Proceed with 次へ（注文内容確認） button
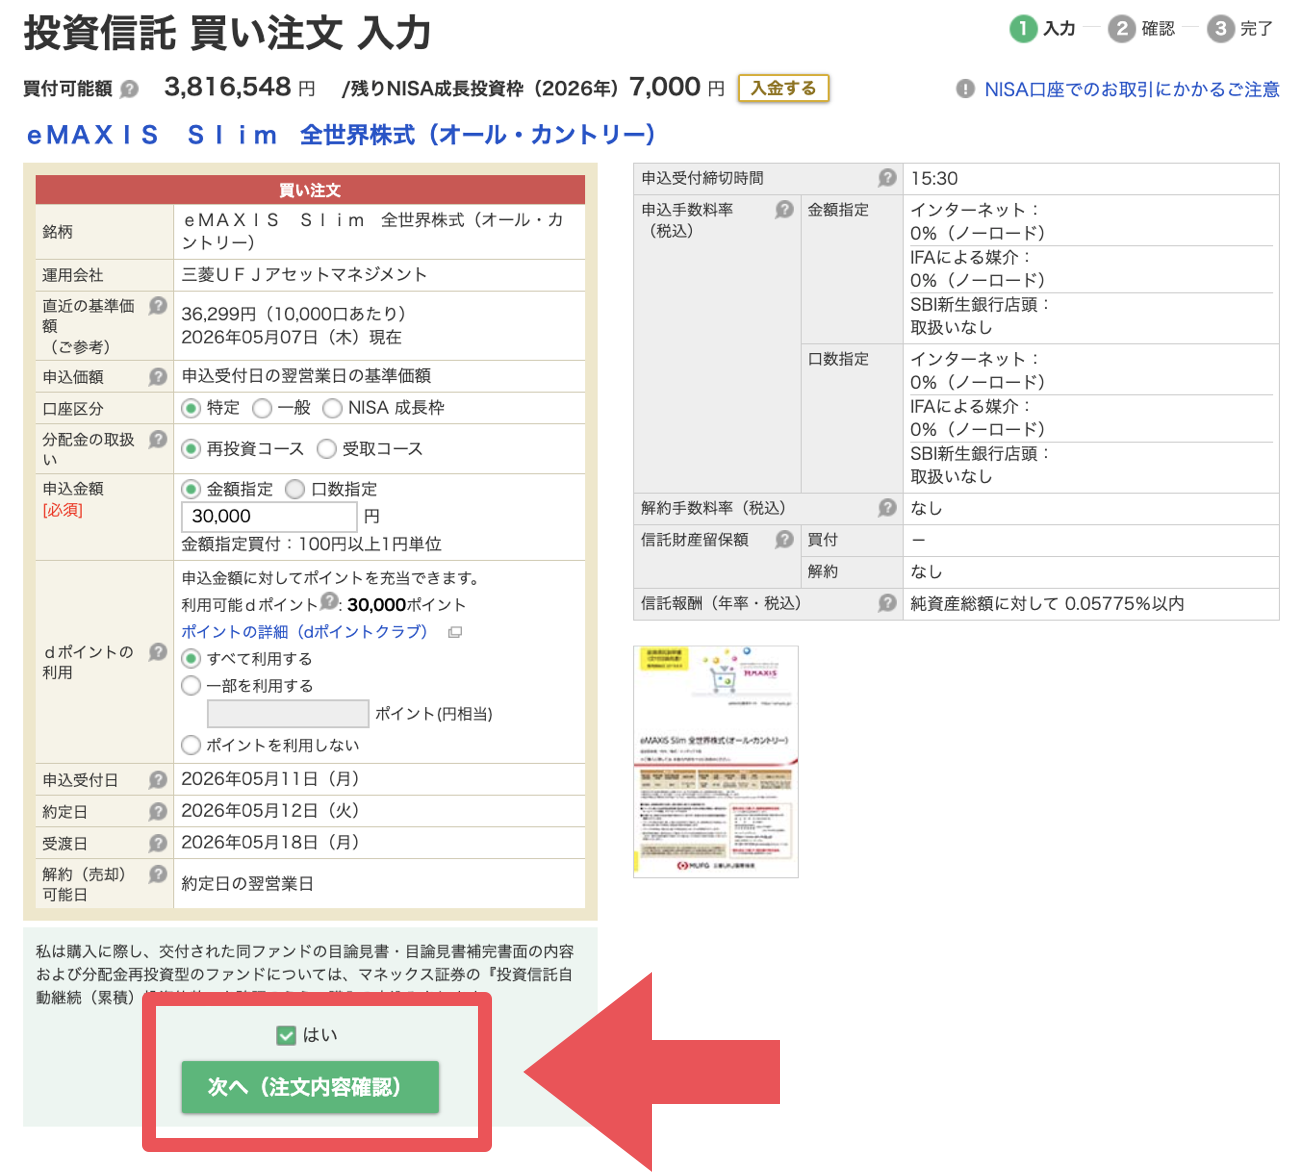Image resolution: width=1302 pixels, height=1174 pixels. pyautogui.click(x=310, y=1087)
